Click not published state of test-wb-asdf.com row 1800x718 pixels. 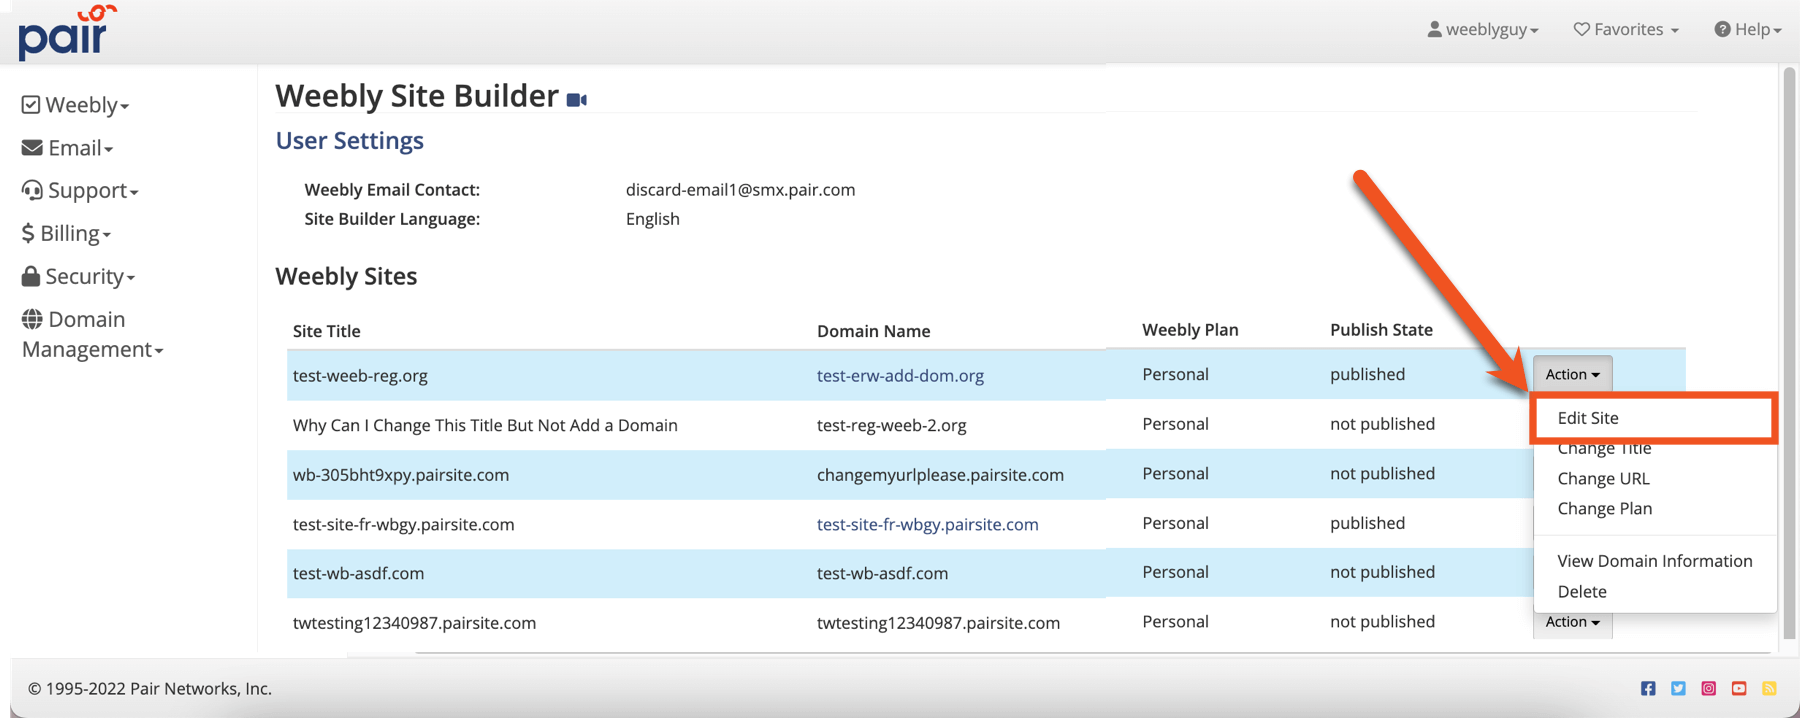[x=1382, y=572]
